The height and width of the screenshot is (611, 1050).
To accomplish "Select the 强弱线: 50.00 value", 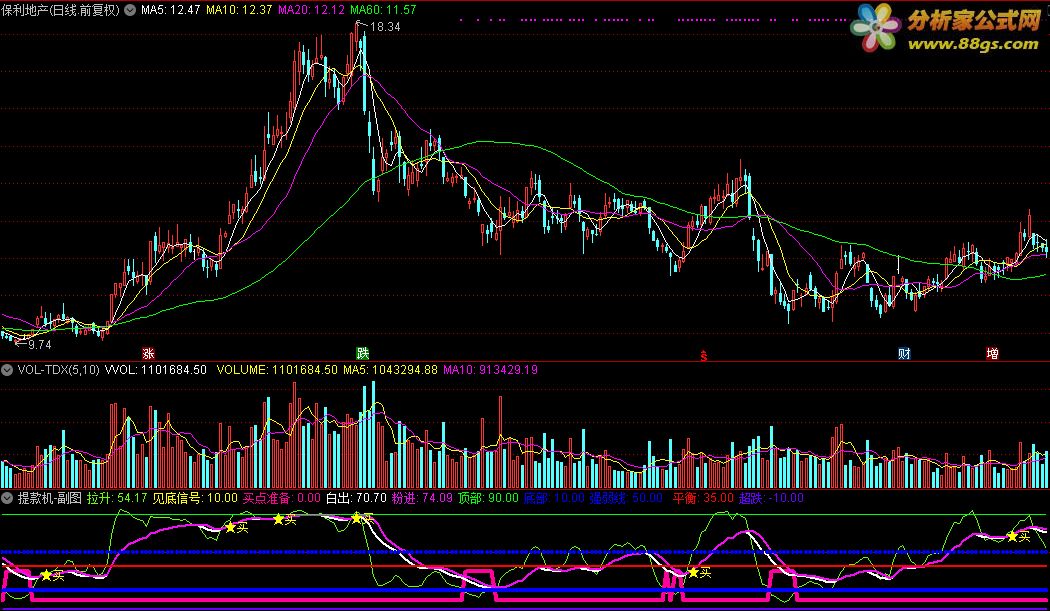I will (626, 498).
